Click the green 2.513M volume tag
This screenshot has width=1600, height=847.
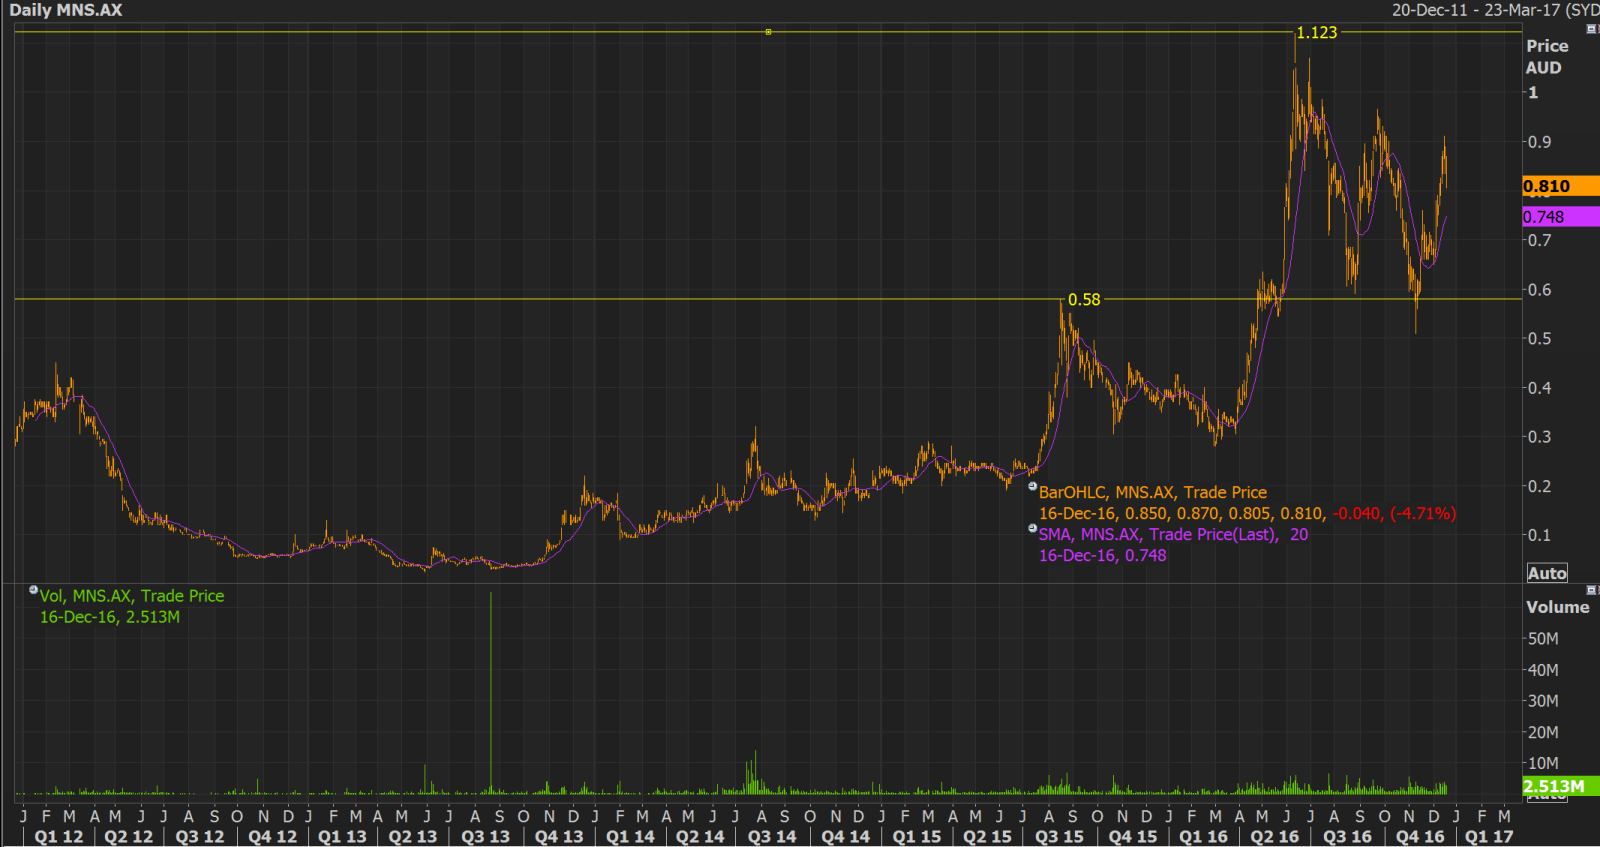[x=1561, y=786]
